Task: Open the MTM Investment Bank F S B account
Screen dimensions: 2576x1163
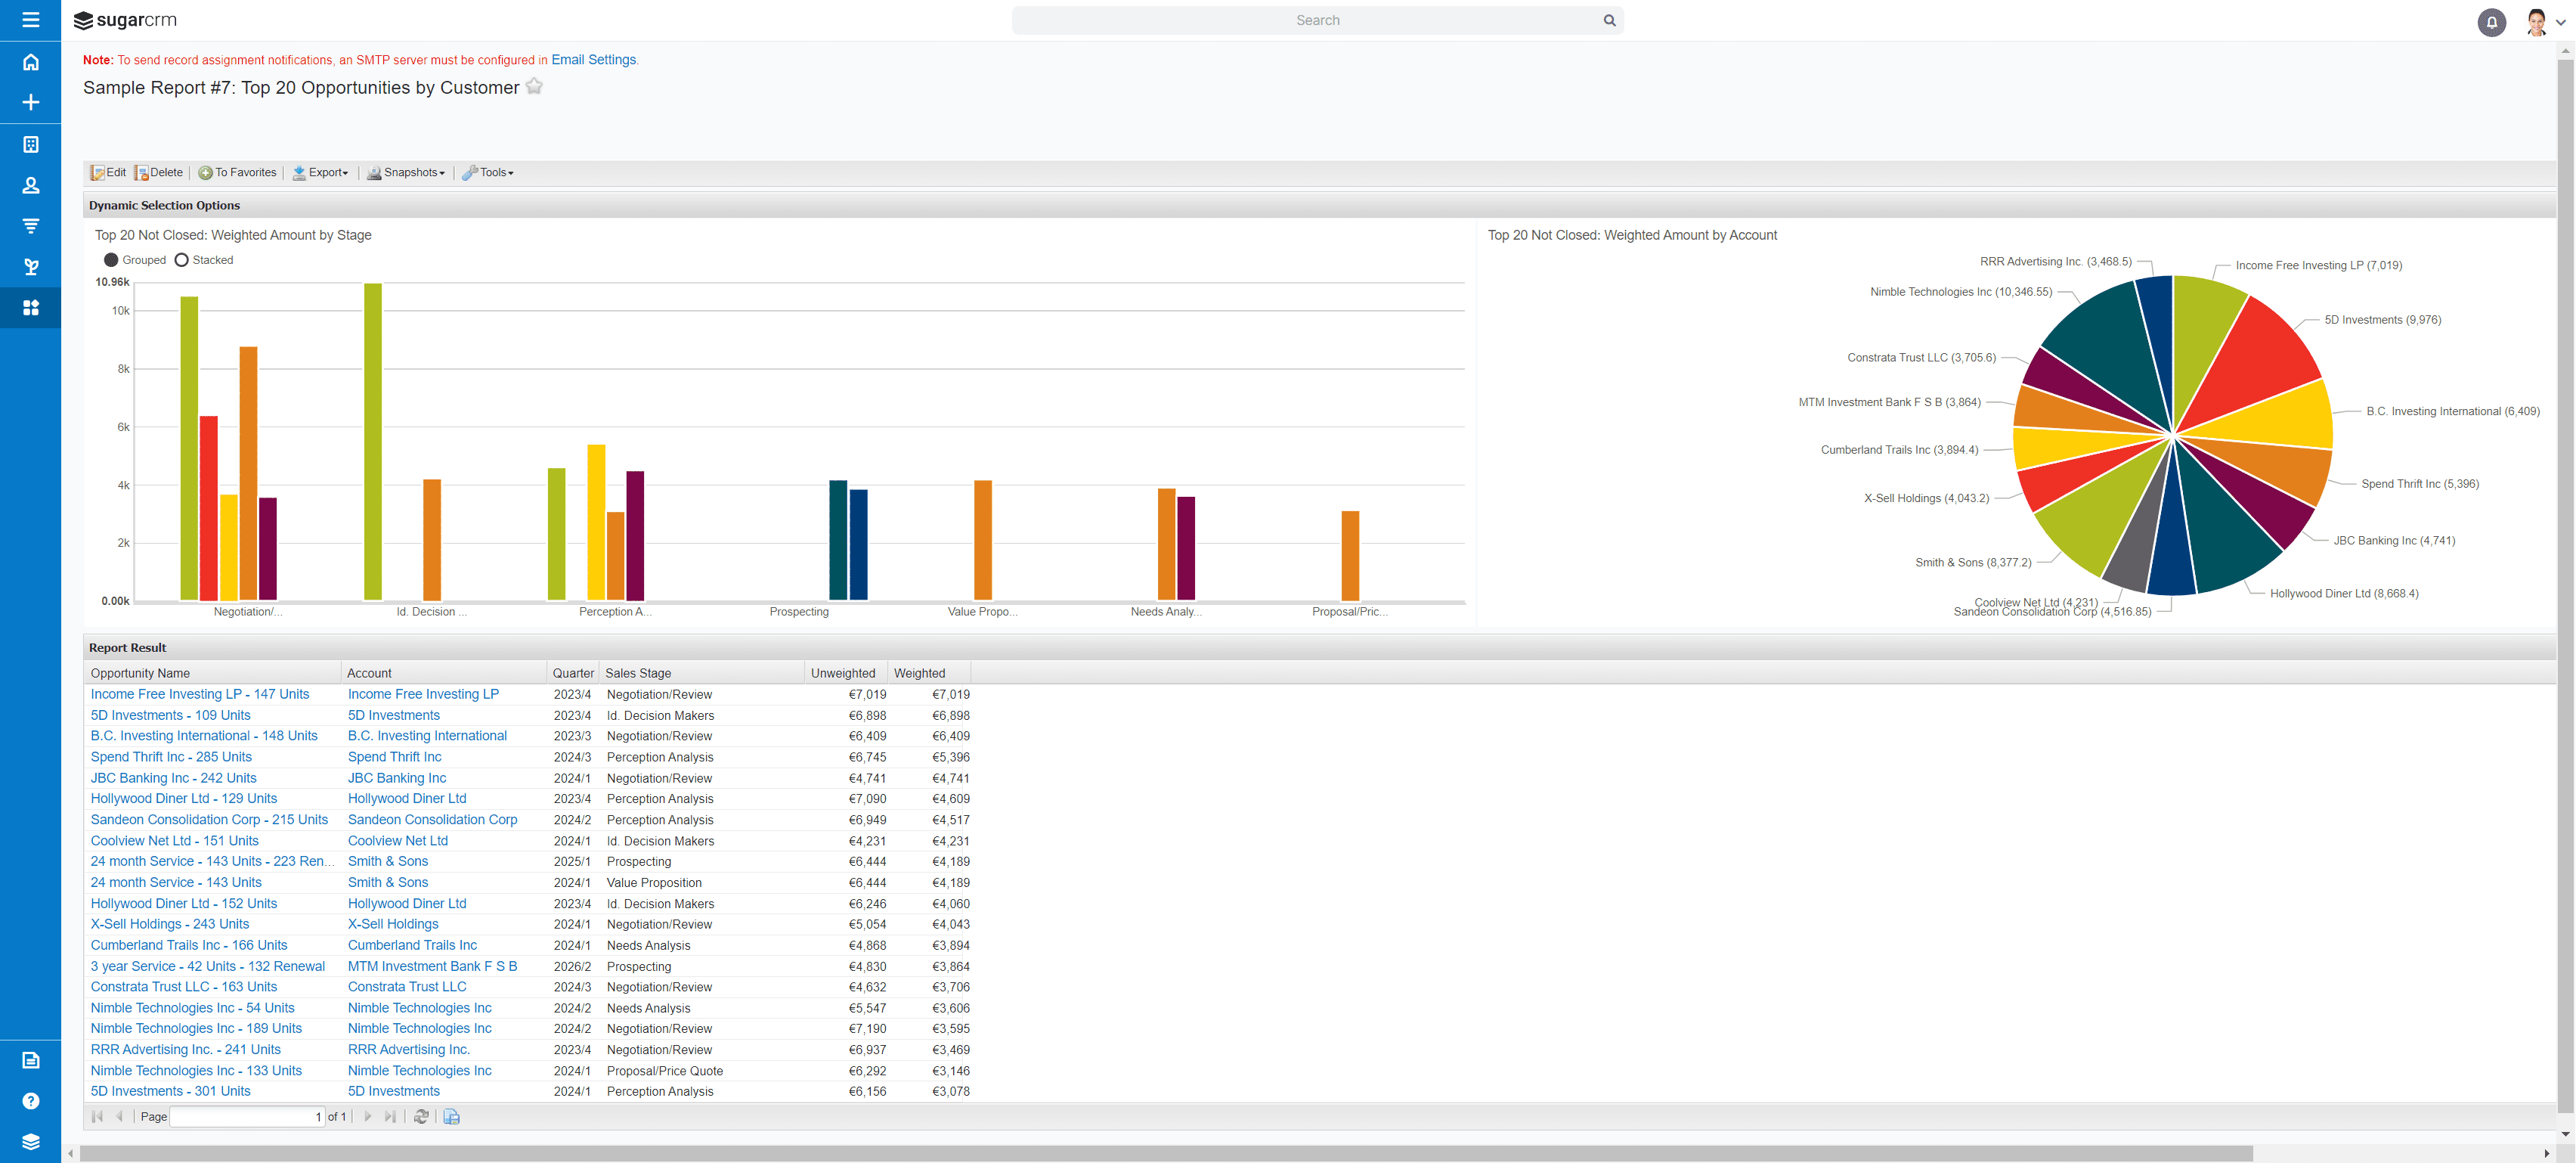Action: (x=432, y=966)
